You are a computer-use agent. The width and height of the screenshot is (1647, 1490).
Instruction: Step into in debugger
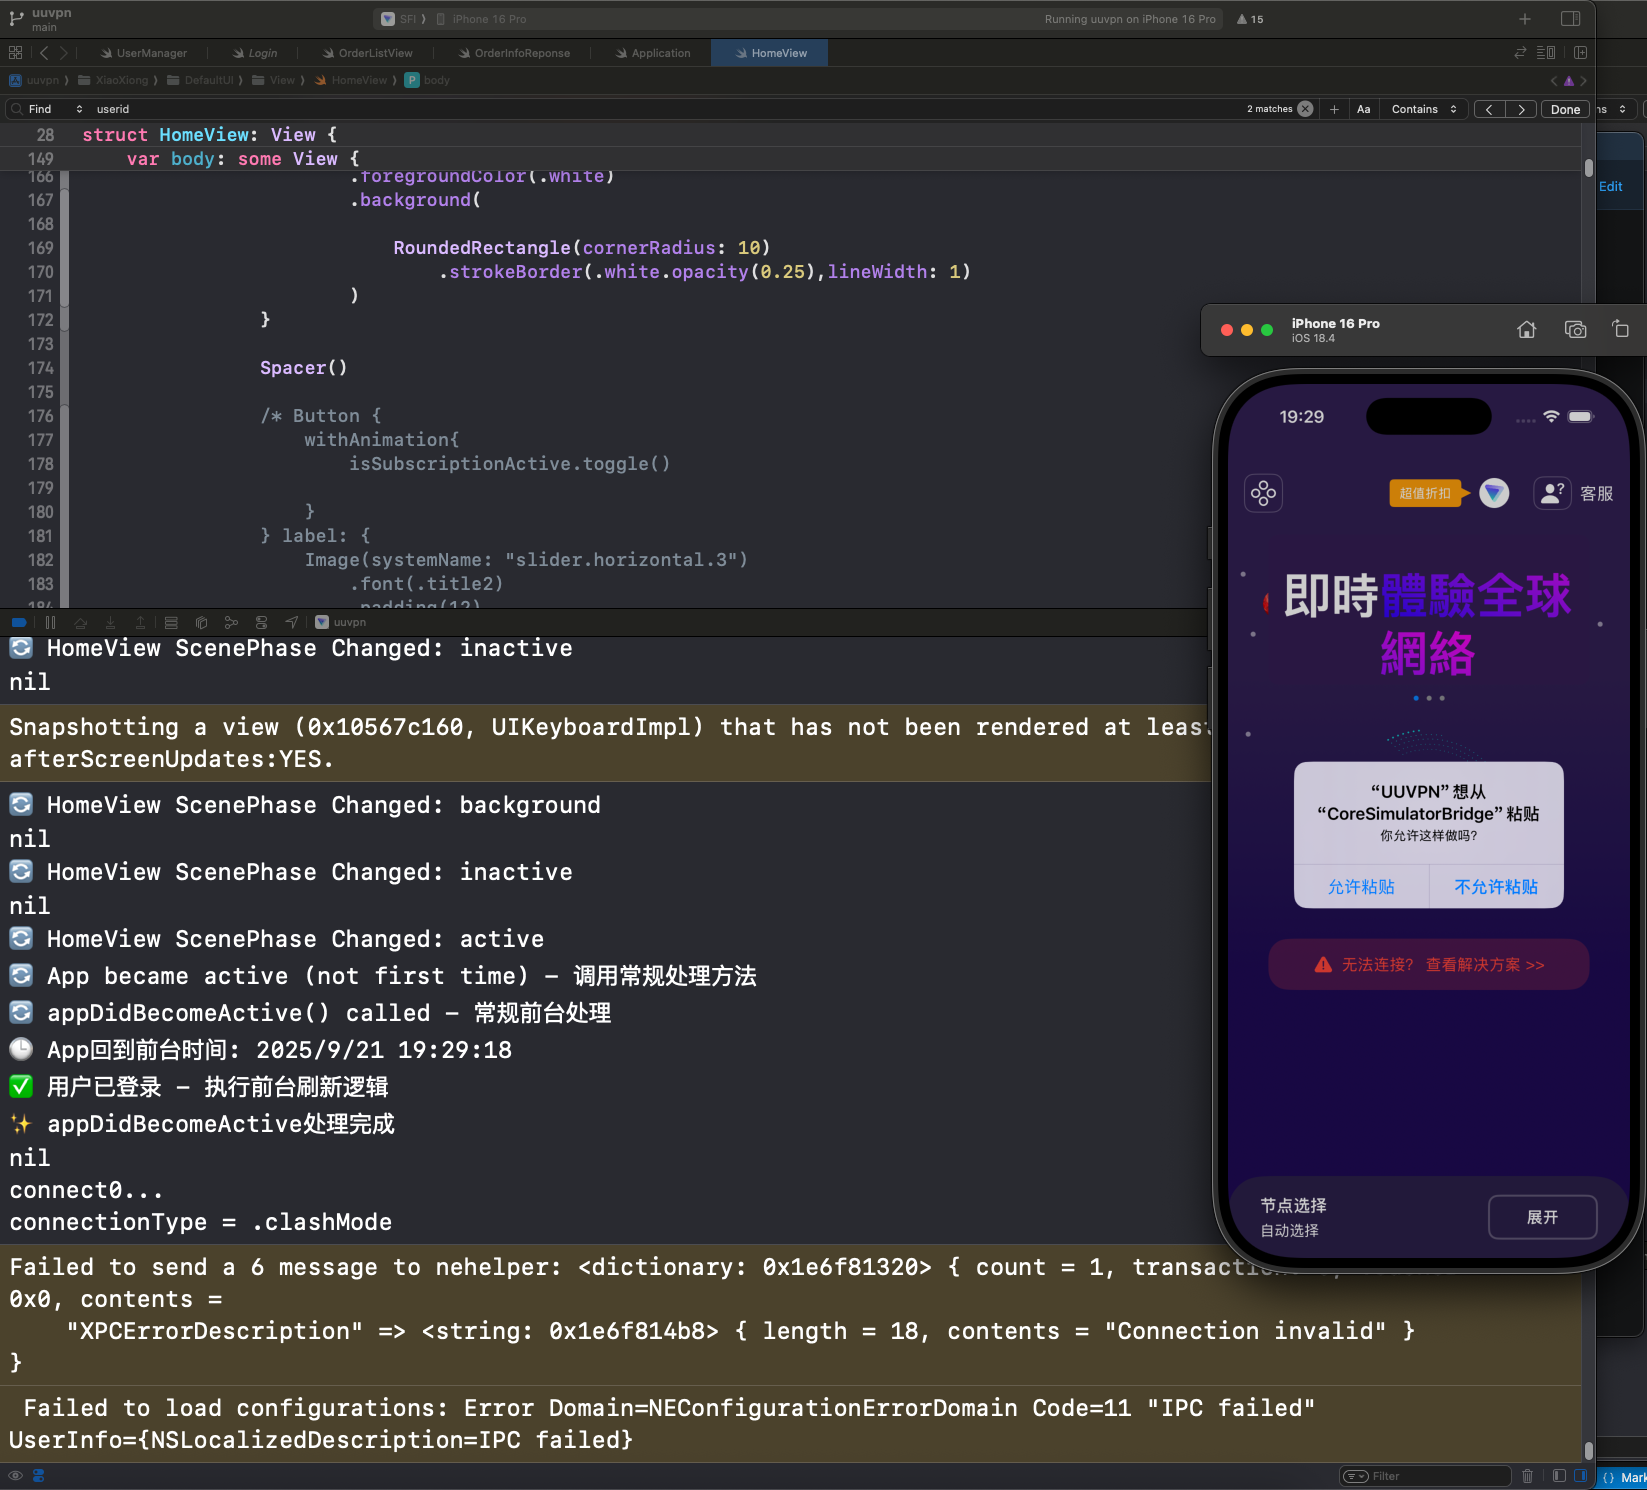[x=110, y=622]
